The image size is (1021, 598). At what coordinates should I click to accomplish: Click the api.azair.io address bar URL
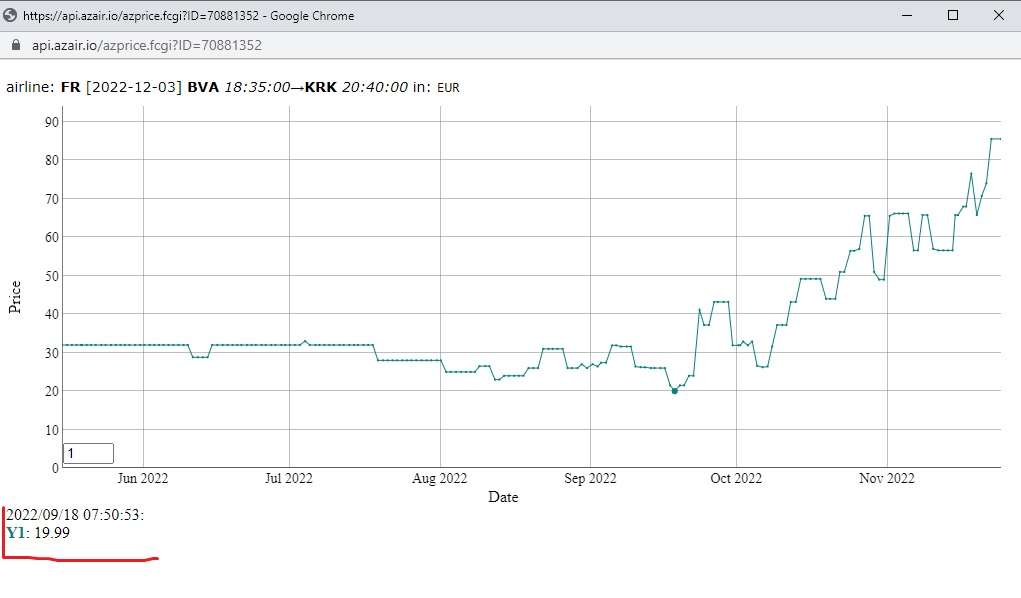pyautogui.click(x=147, y=45)
